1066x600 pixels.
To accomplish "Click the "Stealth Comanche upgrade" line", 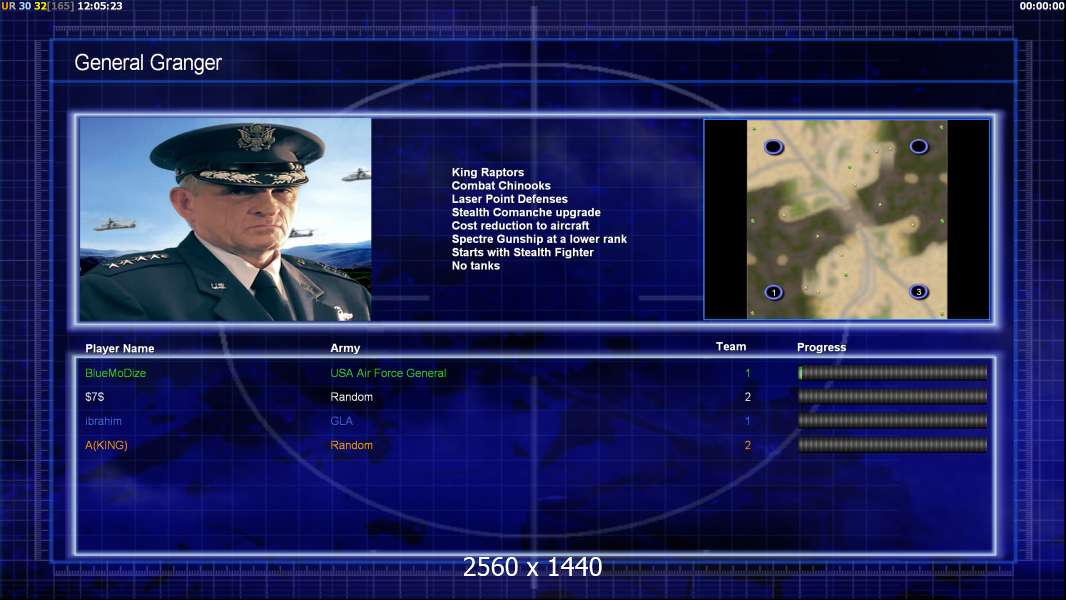I will (526, 212).
